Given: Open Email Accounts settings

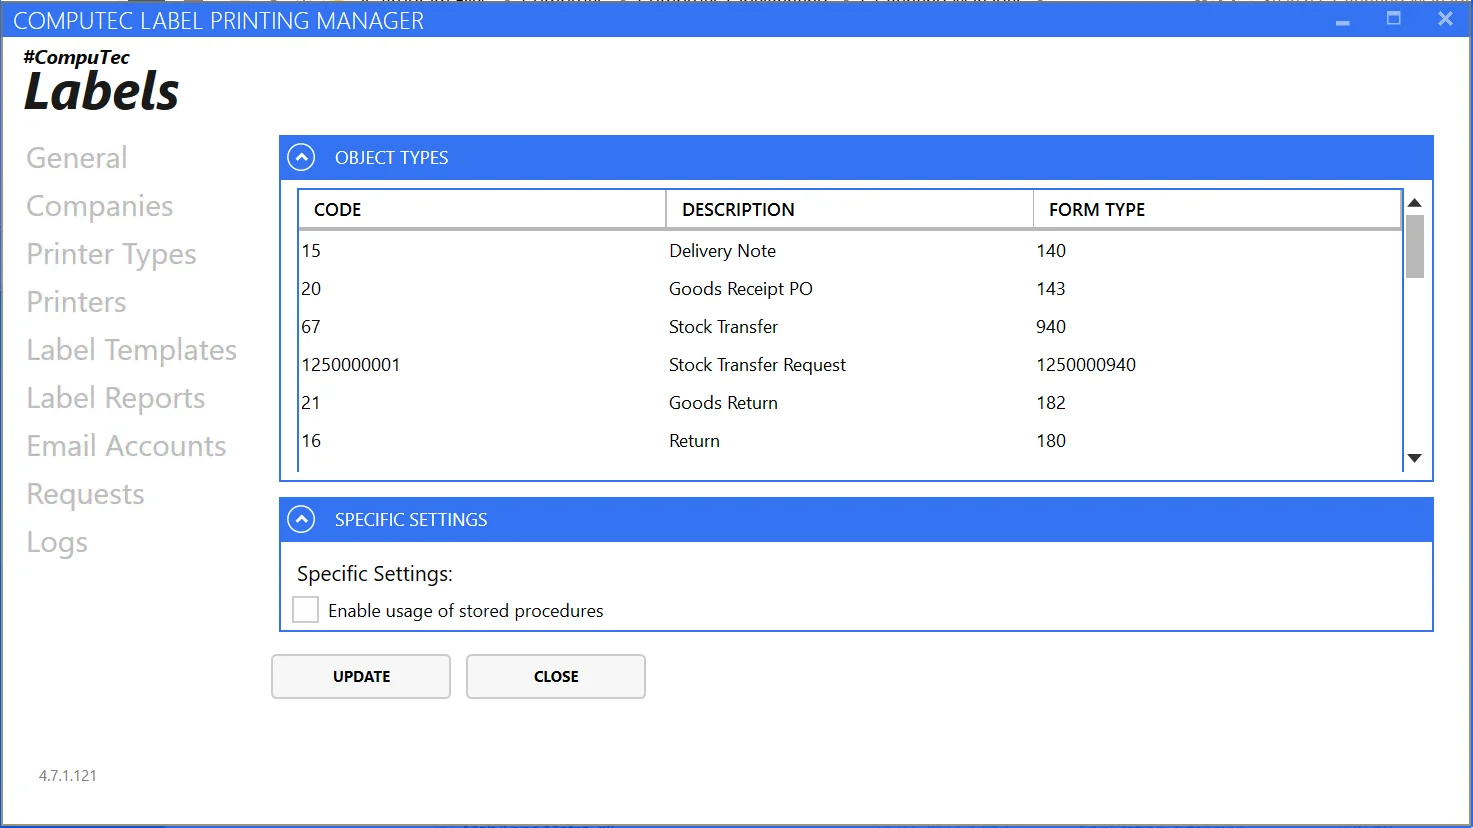Looking at the screenshot, I should 127,446.
